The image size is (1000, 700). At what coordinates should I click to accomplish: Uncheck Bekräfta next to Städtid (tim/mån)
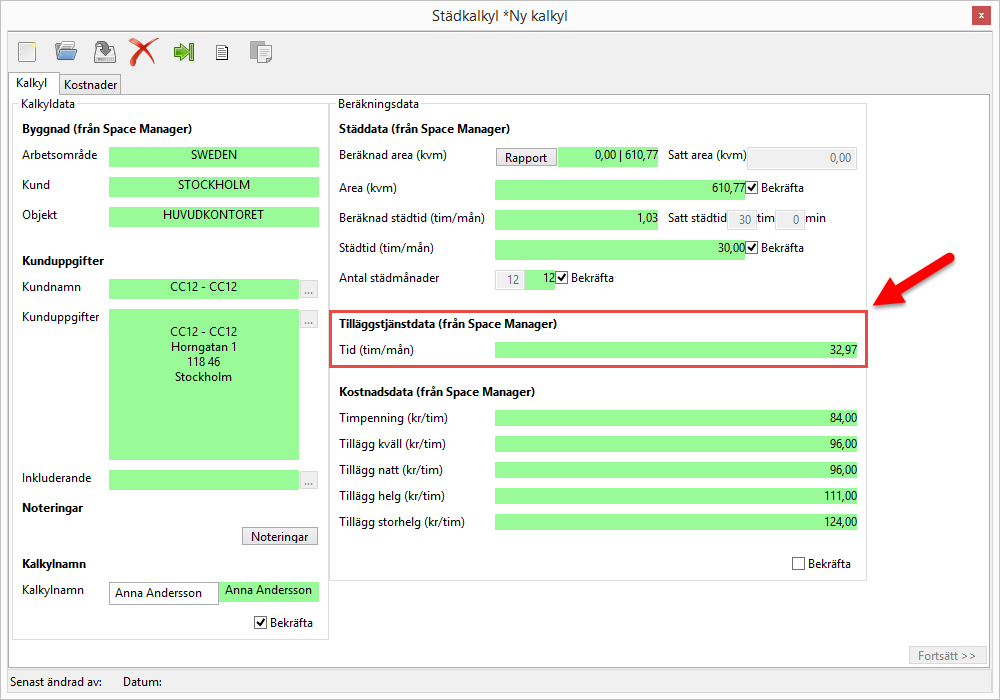pyautogui.click(x=753, y=248)
